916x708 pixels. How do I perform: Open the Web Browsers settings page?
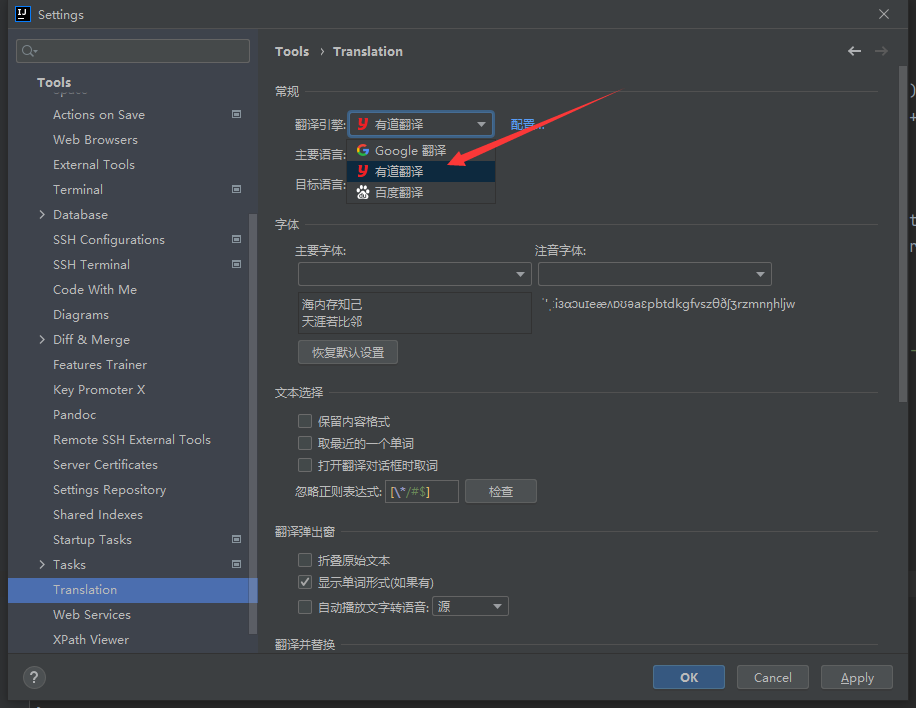[x=95, y=140]
